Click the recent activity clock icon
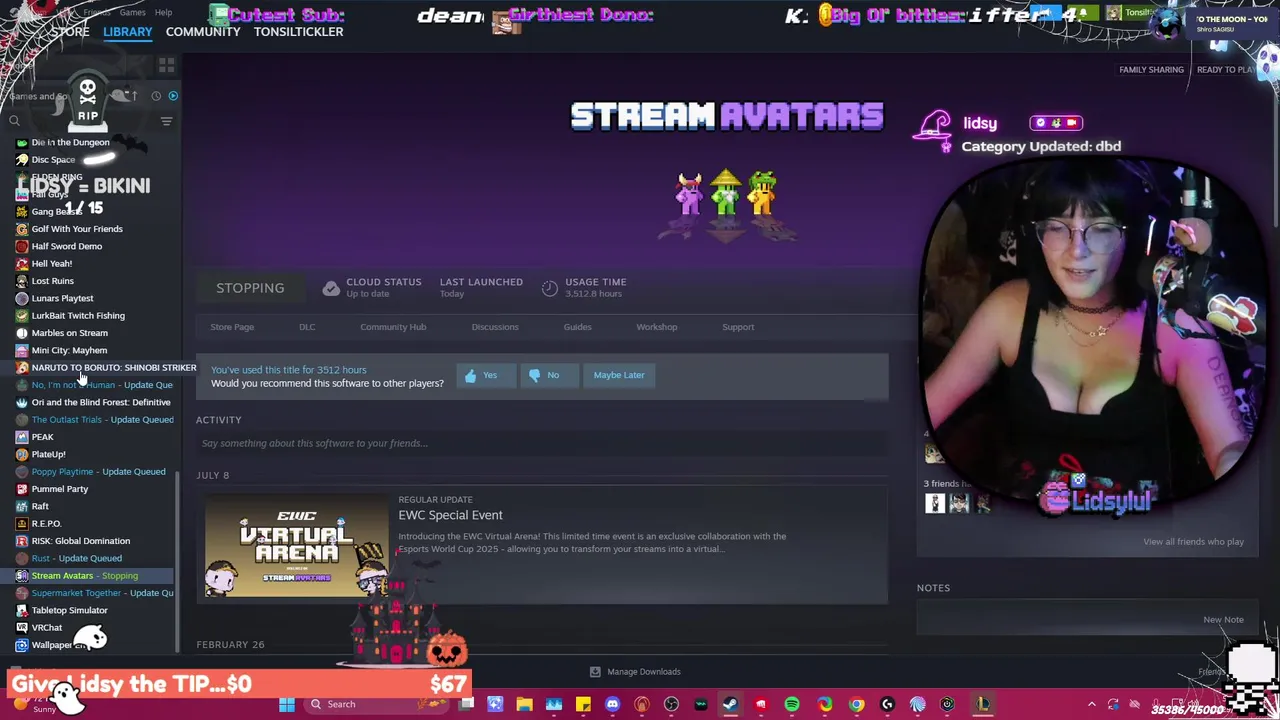1280x720 pixels. [156, 96]
